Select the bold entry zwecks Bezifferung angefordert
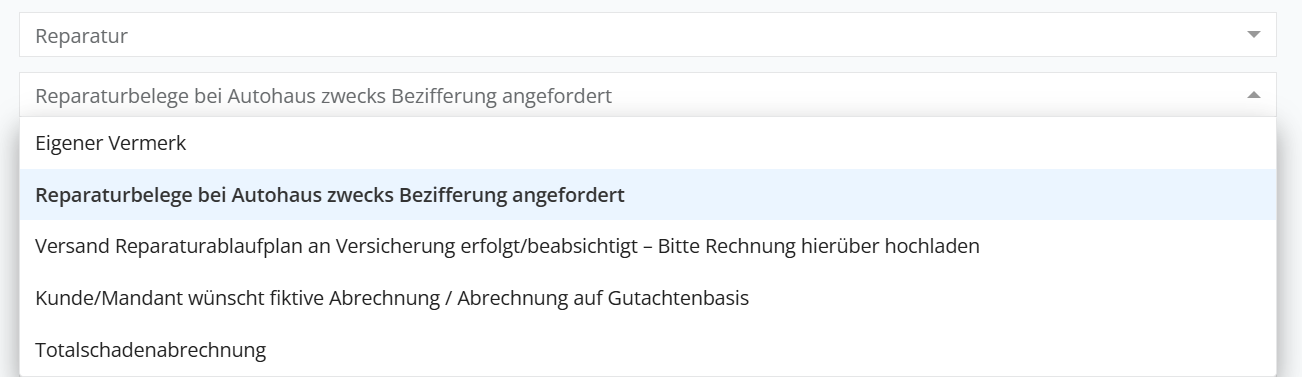Image resolution: width=1302 pixels, height=377 pixels. click(648, 195)
